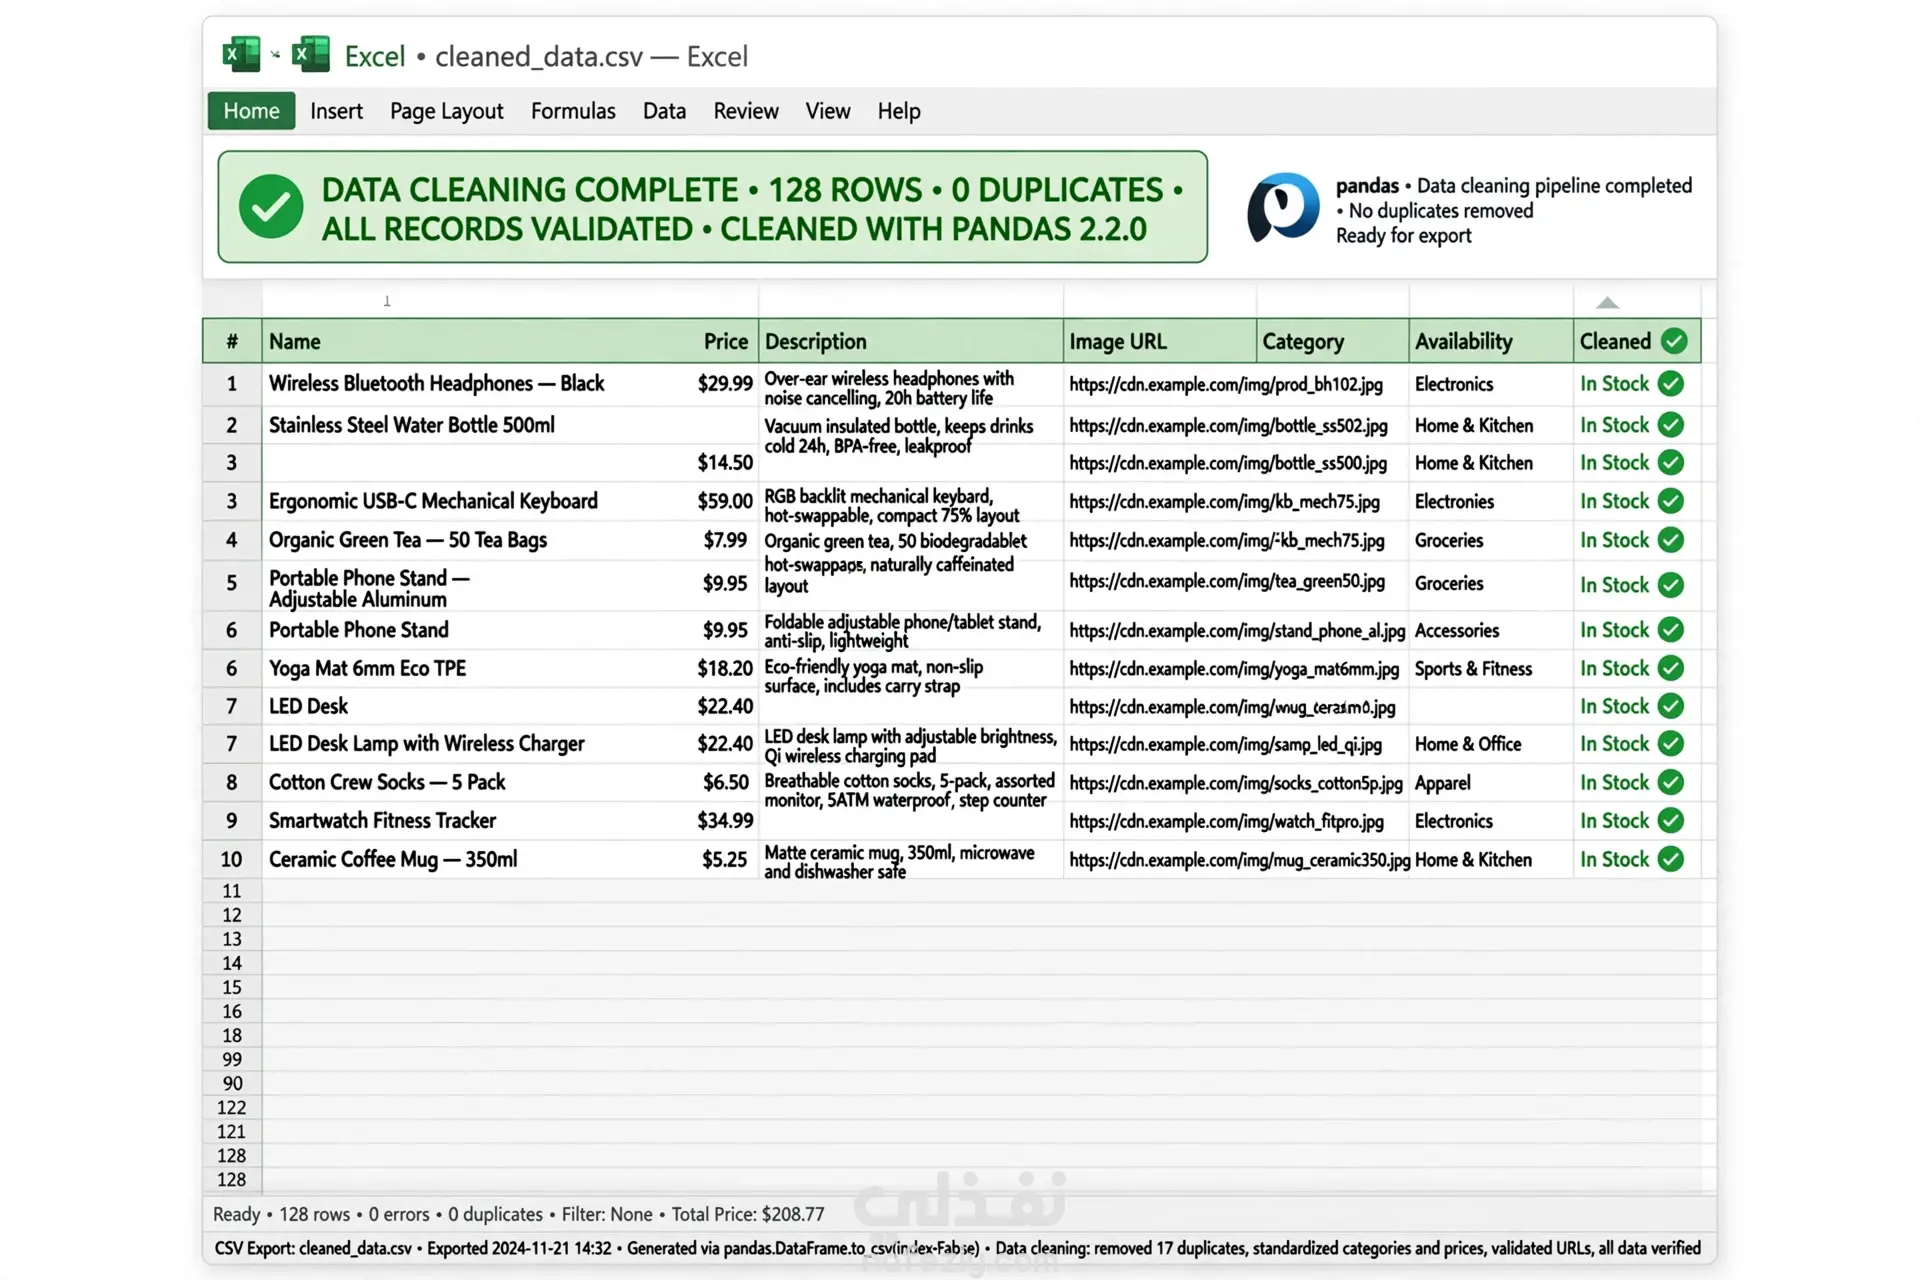The image size is (1920, 1280).
Task: Select the Price column header
Action: pyautogui.click(x=725, y=341)
